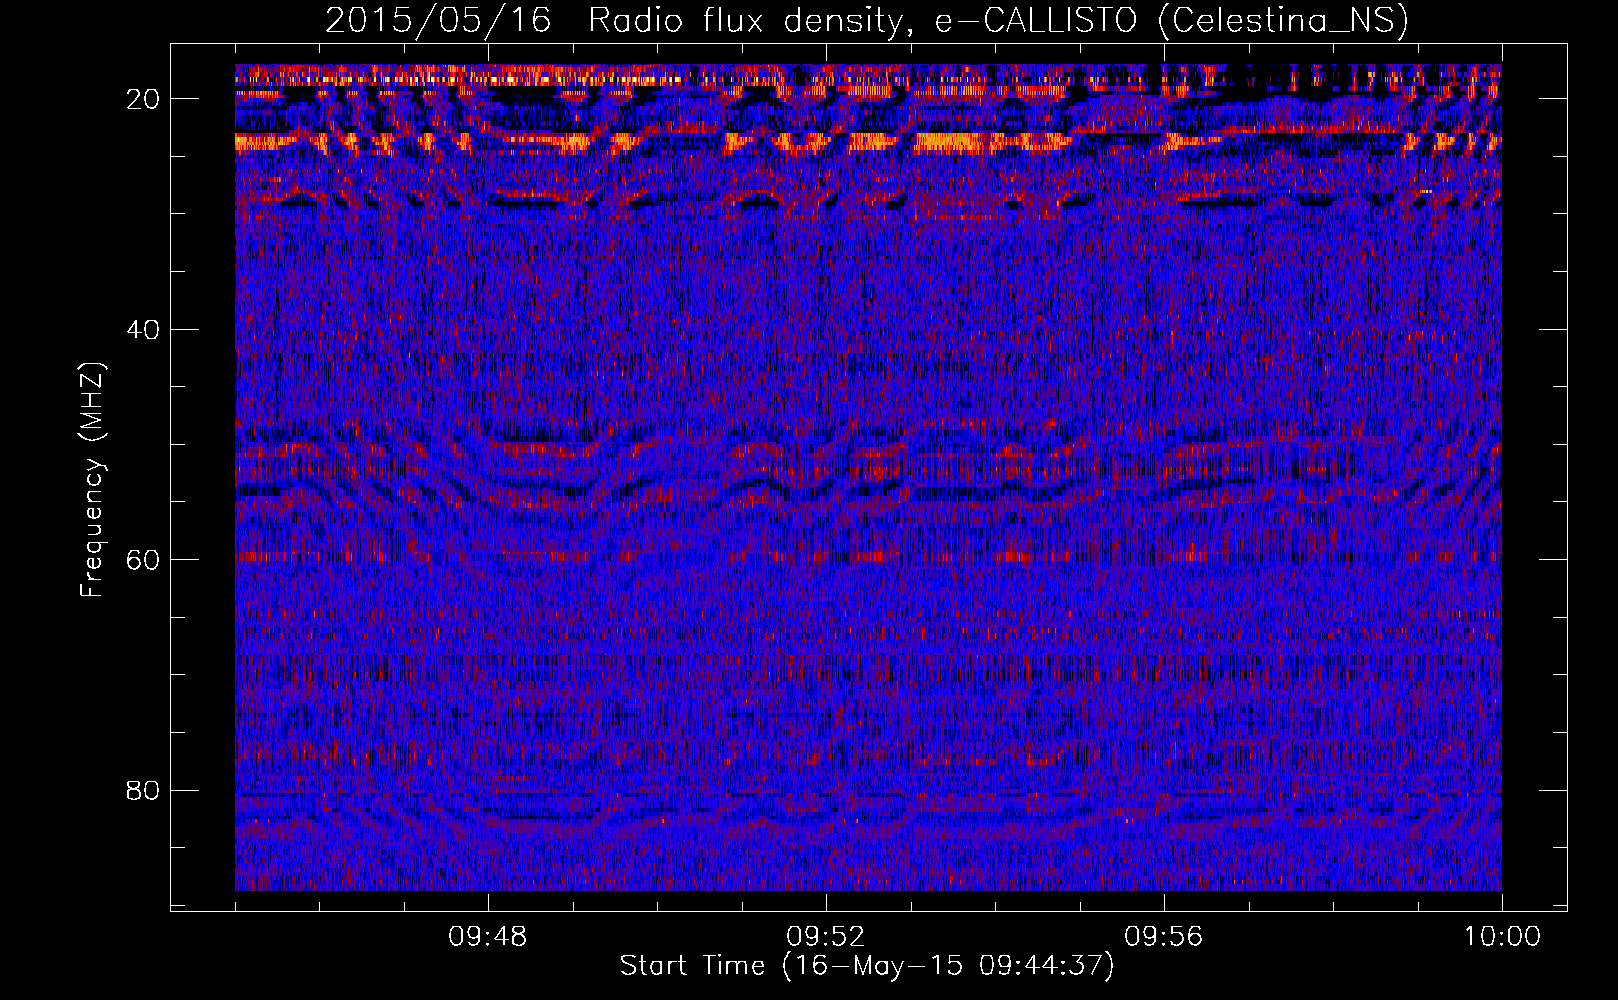Image resolution: width=1618 pixels, height=1000 pixels.
Task: Click the 60 MHz frequency label
Action: pyautogui.click(x=144, y=559)
